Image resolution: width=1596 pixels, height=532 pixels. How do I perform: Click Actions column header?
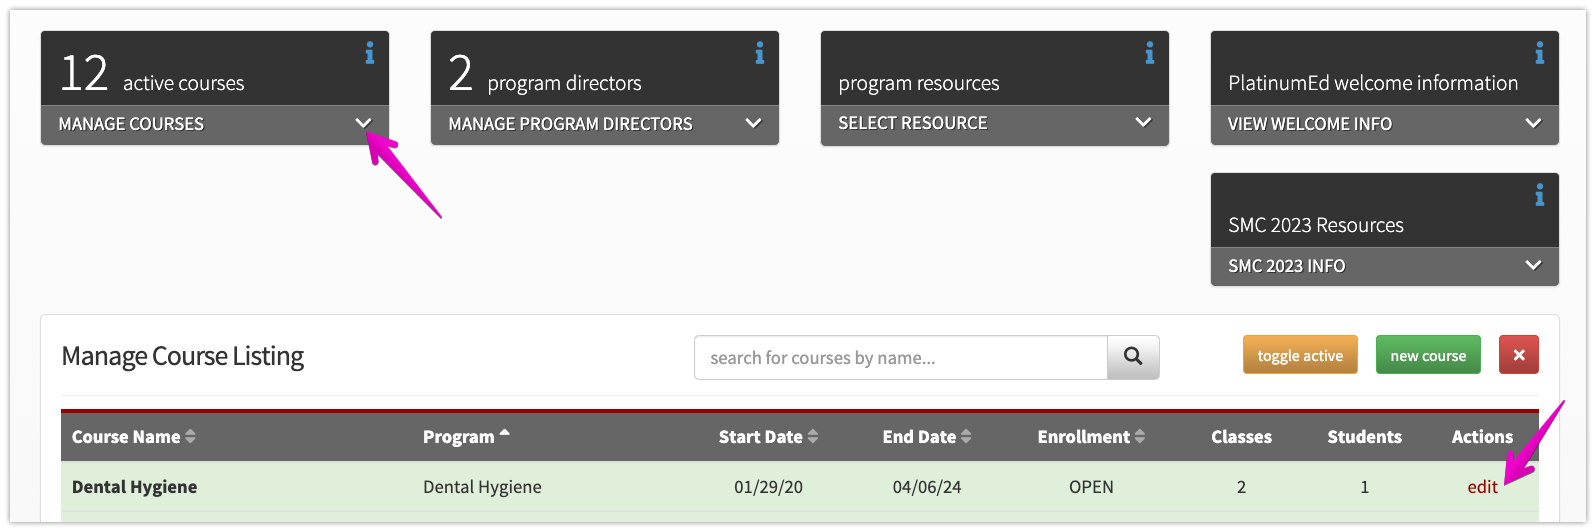1482,437
